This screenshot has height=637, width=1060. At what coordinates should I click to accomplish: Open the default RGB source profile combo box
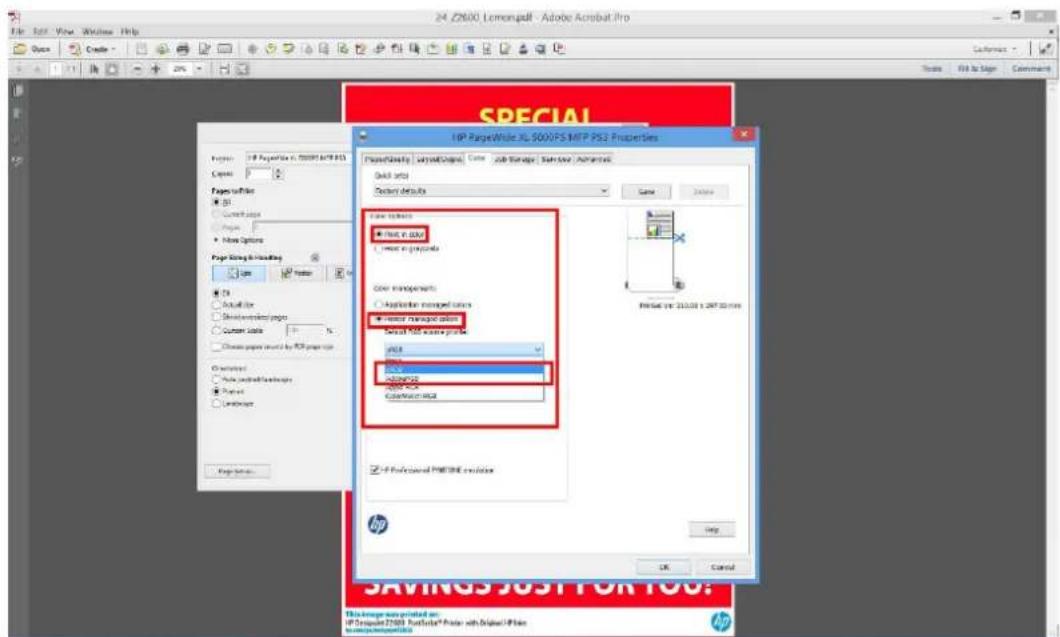pos(464,350)
